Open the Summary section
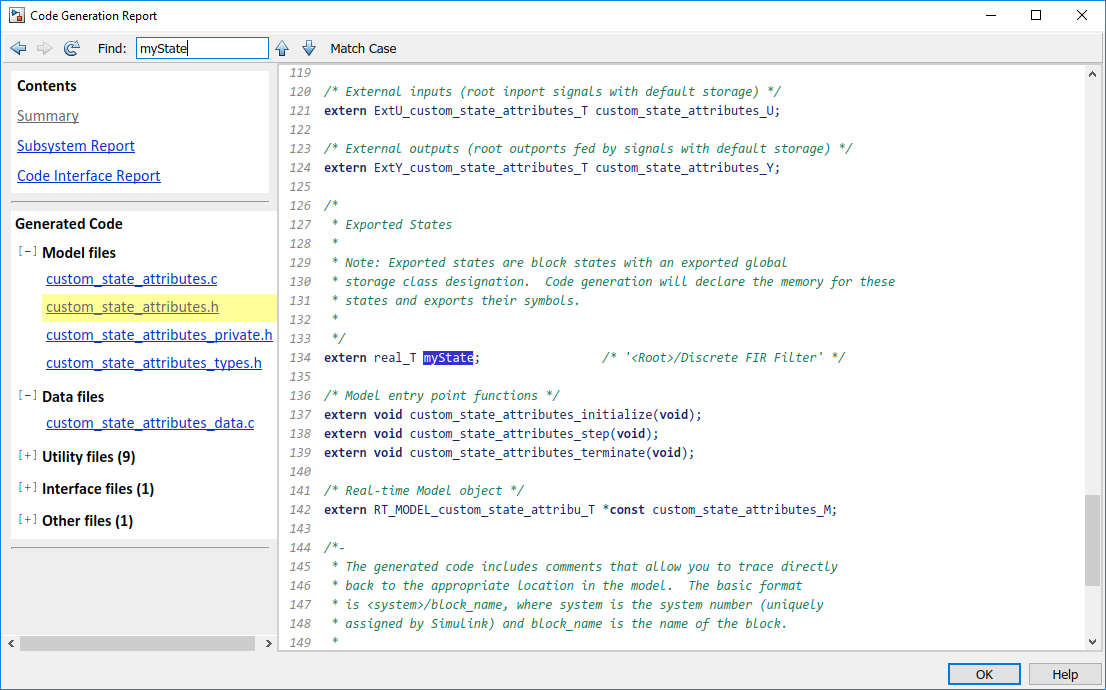Screen dimensions: 1106x690 tap(47, 115)
